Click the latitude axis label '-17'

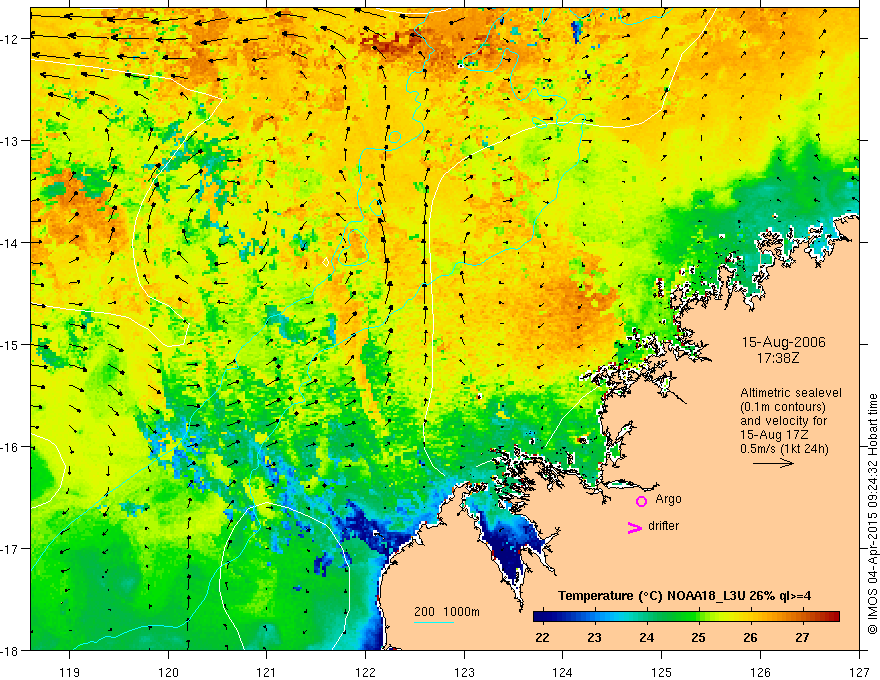tap(11, 549)
